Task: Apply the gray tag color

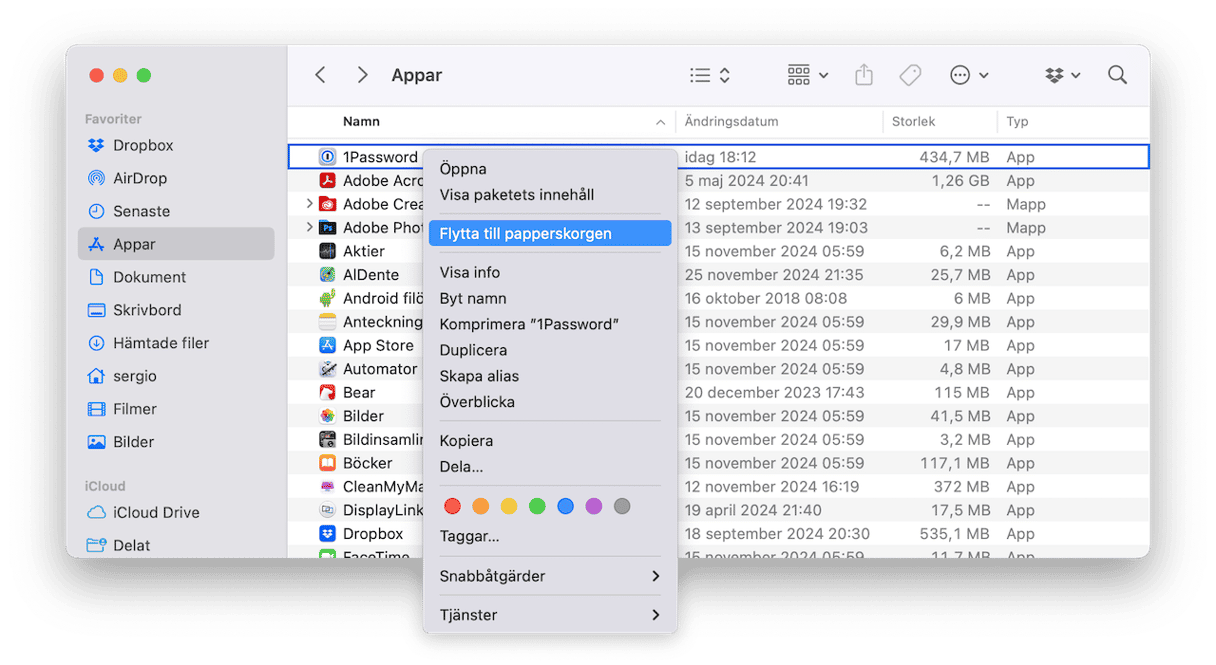Action: tap(622, 507)
